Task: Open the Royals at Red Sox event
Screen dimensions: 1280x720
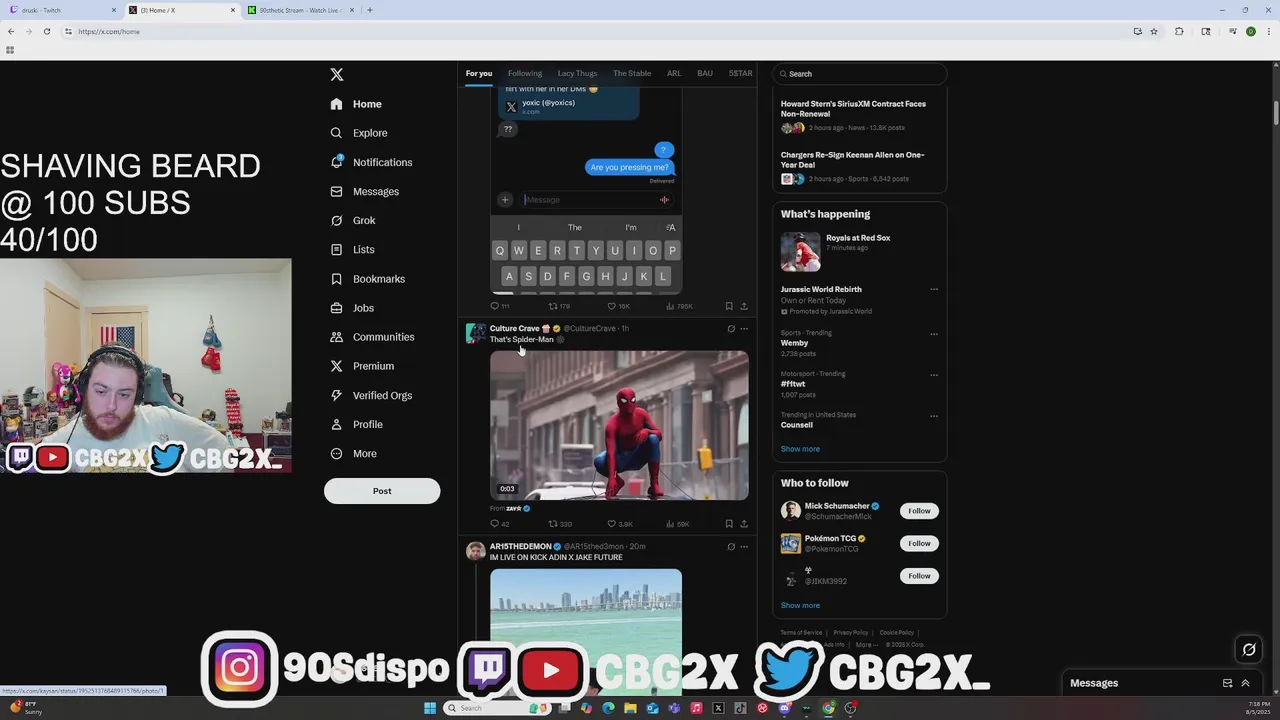Action: pyautogui.click(x=859, y=251)
